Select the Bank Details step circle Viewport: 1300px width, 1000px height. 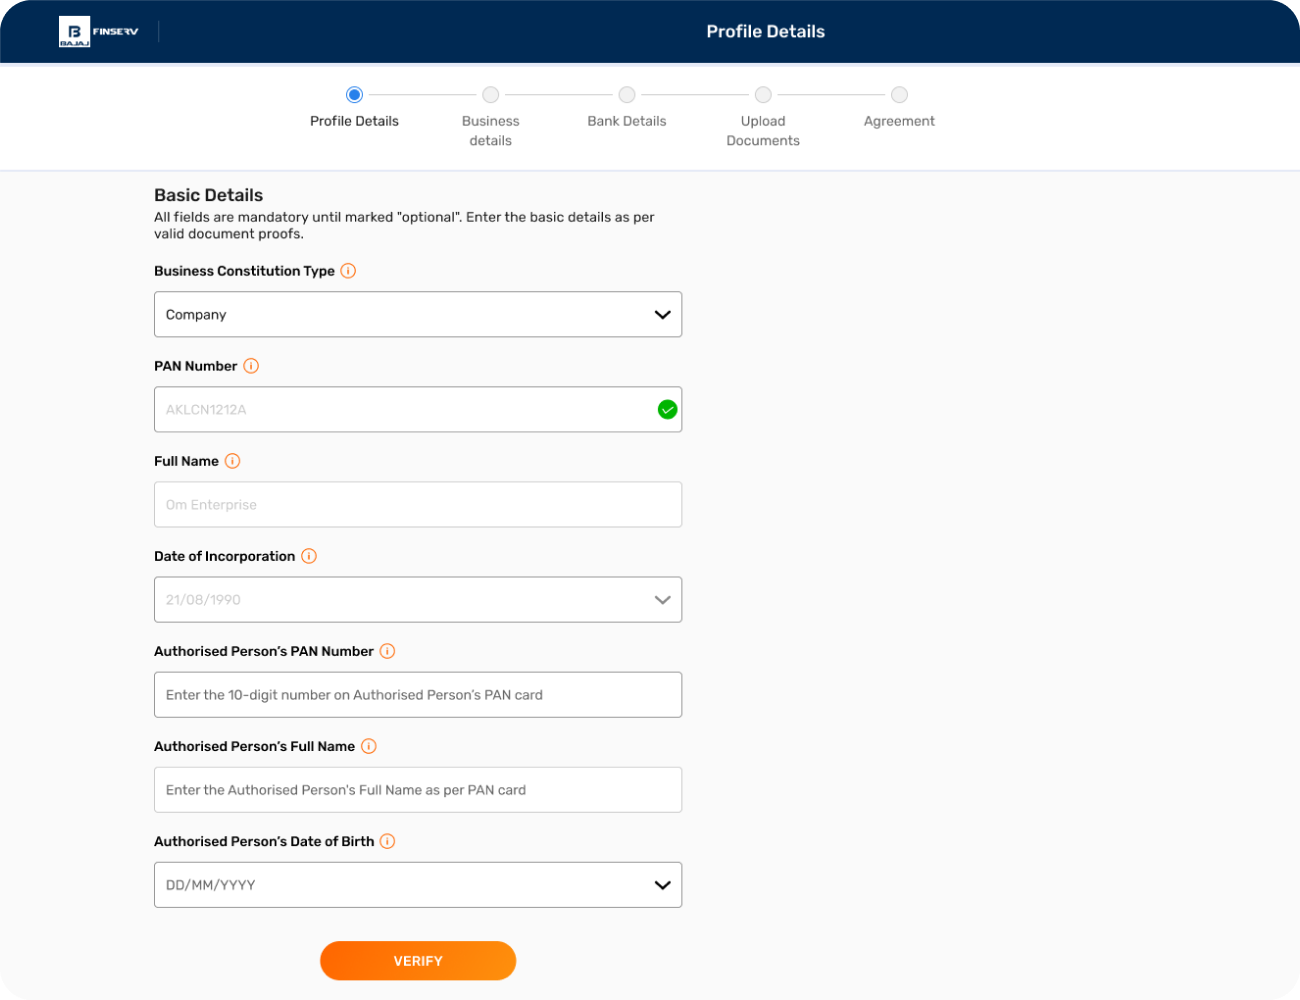point(627,95)
